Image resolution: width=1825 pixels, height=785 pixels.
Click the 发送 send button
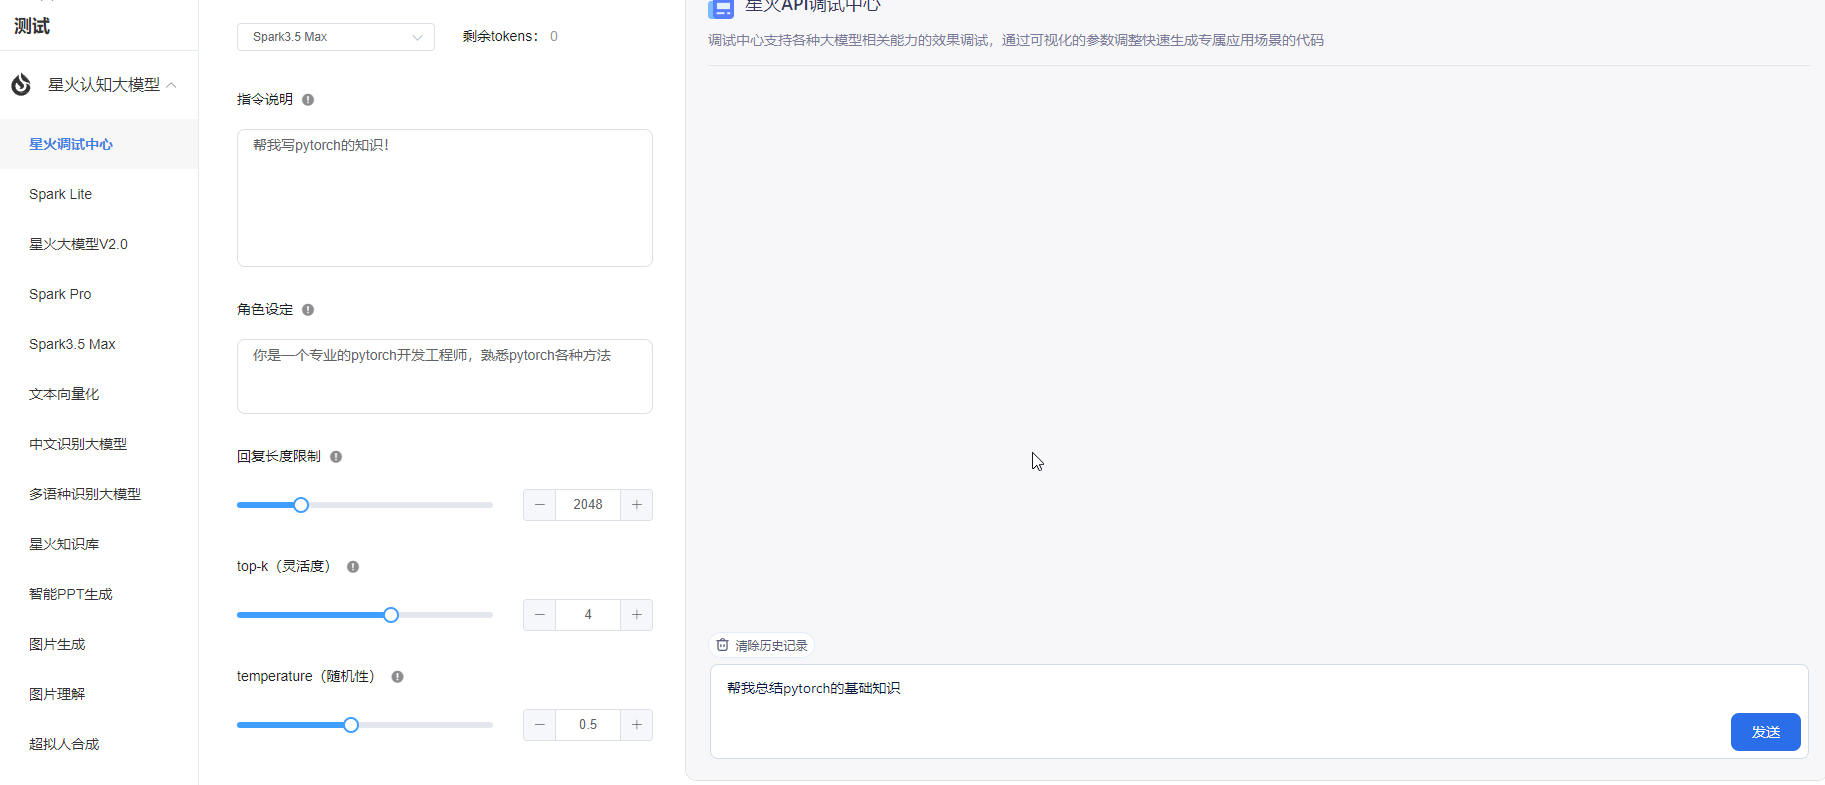tap(1765, 732)
